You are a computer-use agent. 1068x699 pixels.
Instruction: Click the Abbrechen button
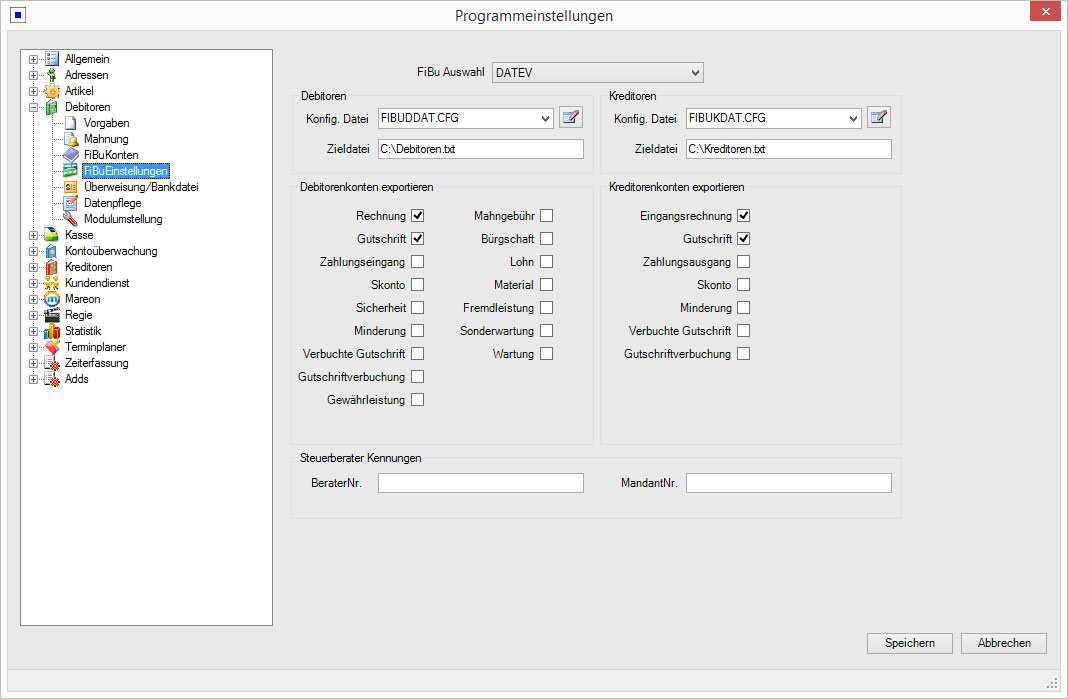tap(1003, 643)
